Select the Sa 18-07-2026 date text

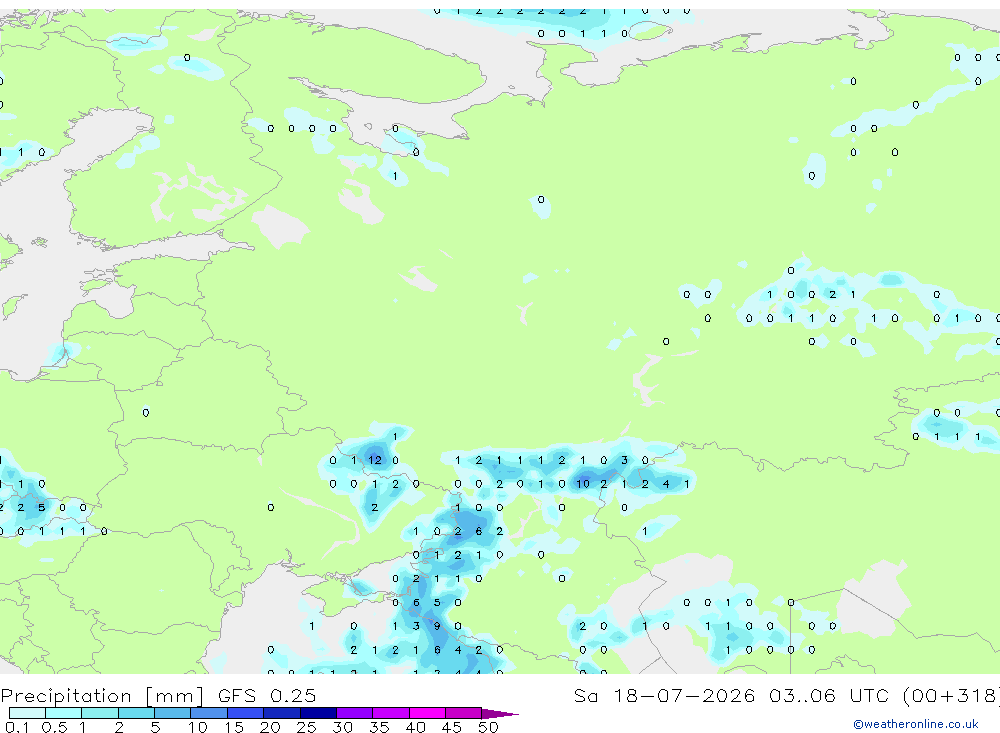(664, 695)
